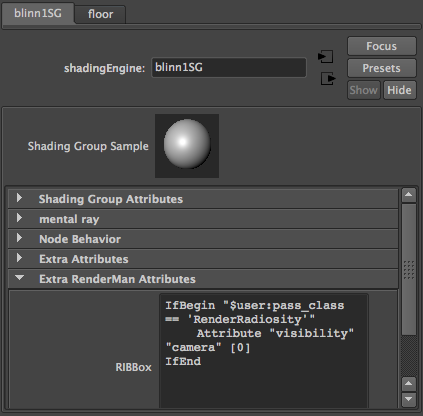The width and height of the screenshot is (423, 416).
Task: Click the Hide button
Action: (x=399, y=90)
